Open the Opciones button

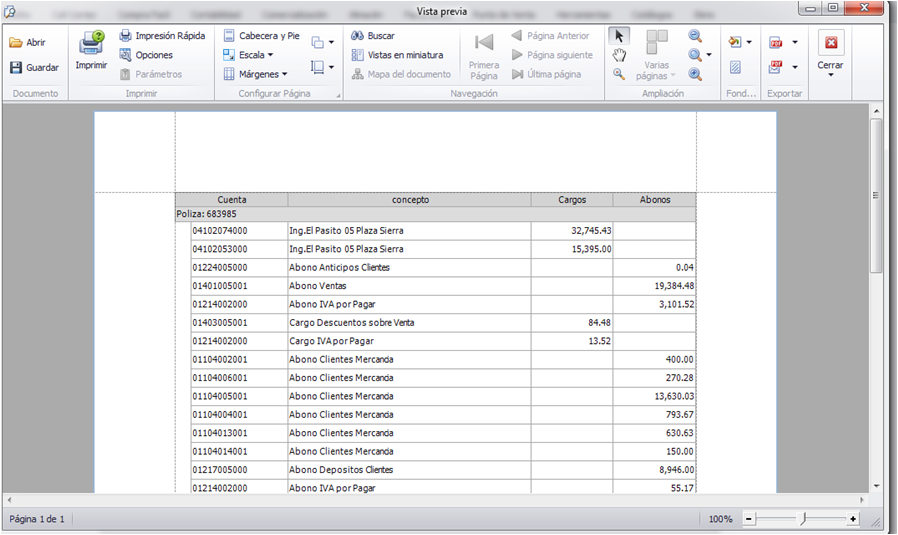(x=146, y=55)
